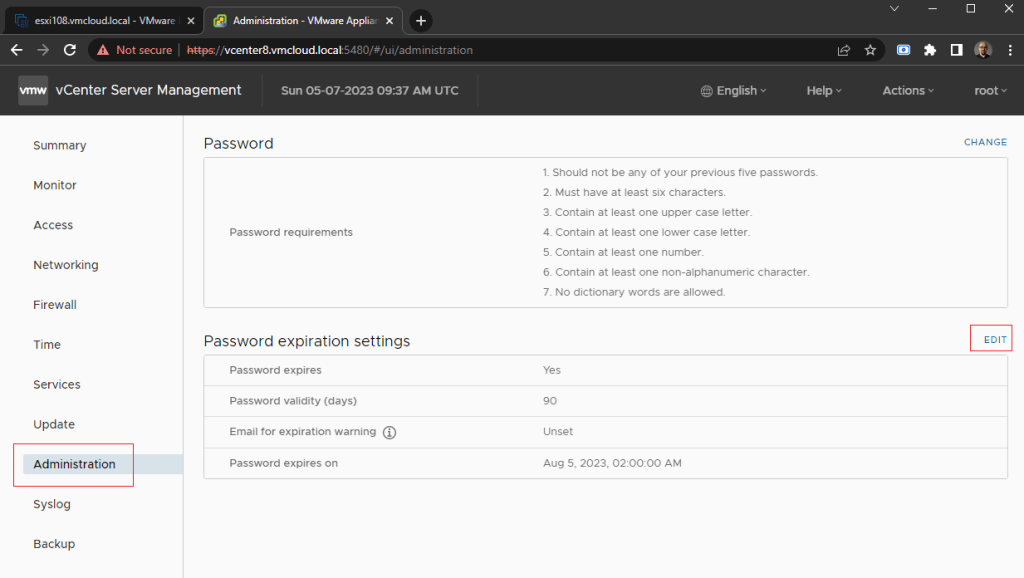Reload the page with browser refresh icon
1024x578 pixels.
tap(70, 50)
